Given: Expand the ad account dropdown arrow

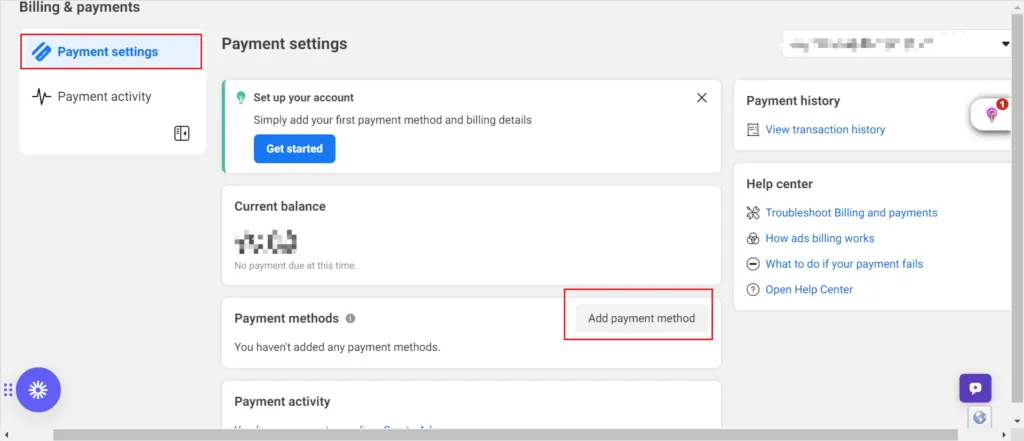Looking at the screenshot, I should point(1006,45).
